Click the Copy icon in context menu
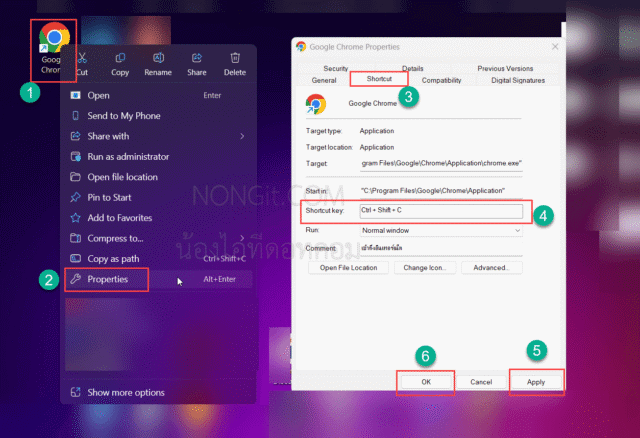 (120, 58)
